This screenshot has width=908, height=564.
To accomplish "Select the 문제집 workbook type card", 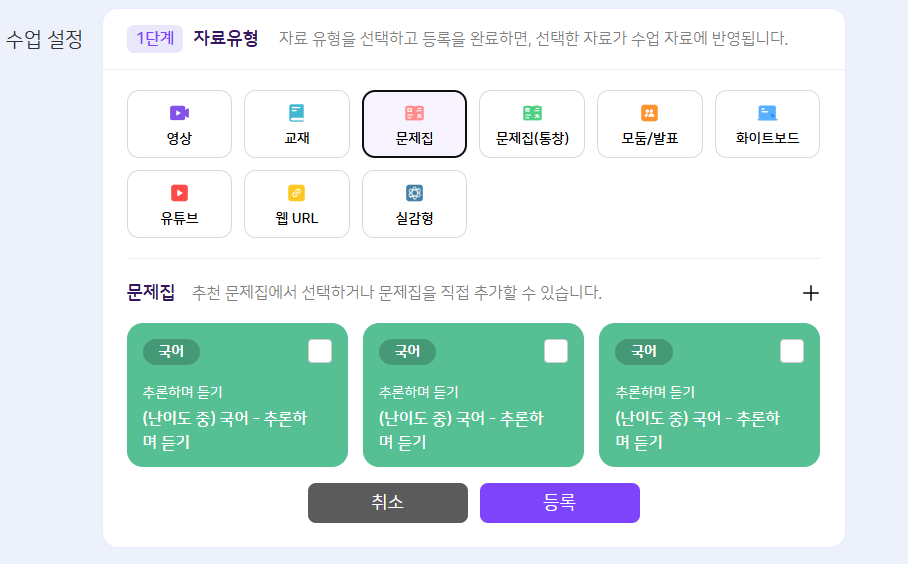I will click(x=415, y=124).
